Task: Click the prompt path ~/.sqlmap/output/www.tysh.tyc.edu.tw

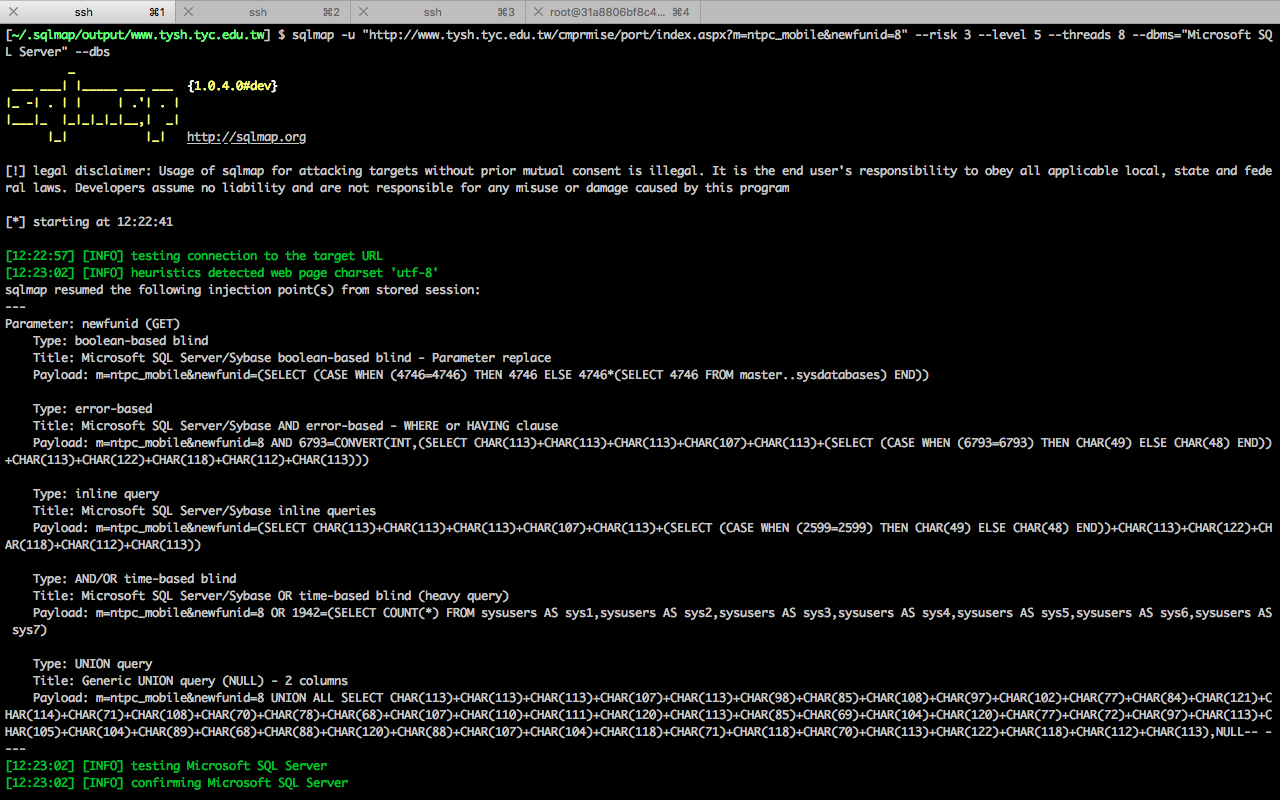Action: coord(138,35)
